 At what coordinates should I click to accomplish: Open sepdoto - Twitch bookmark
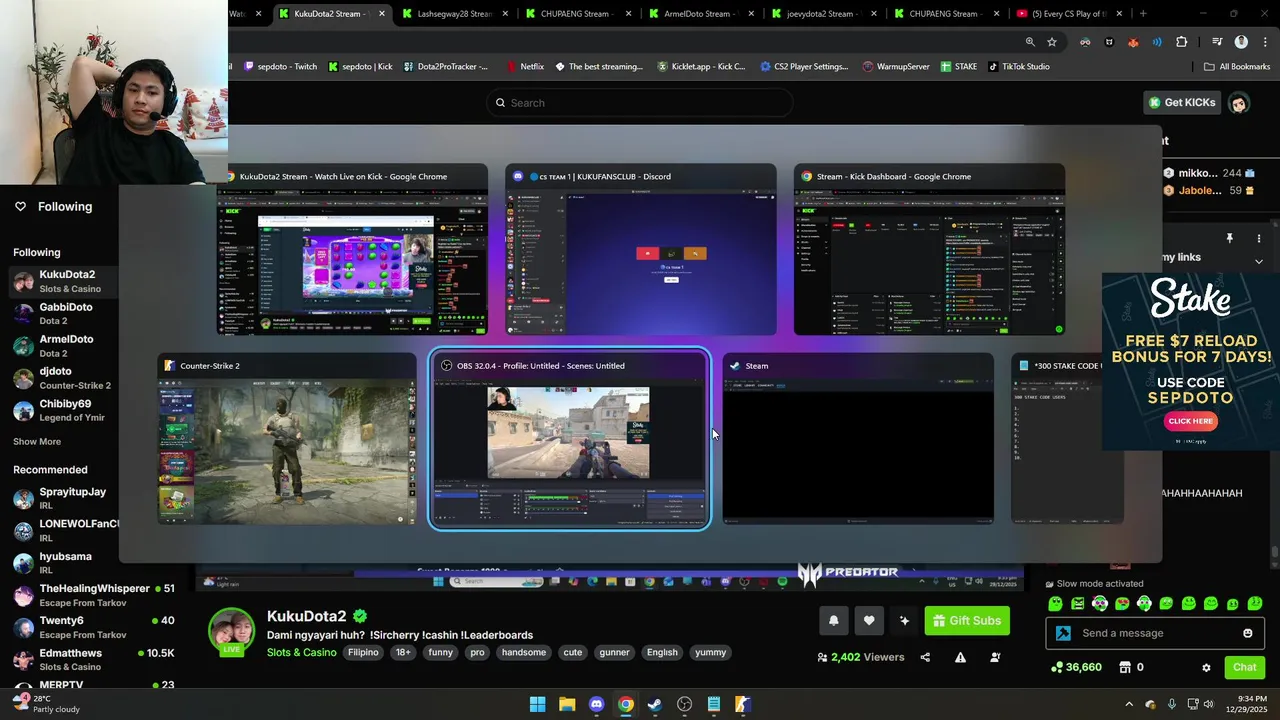(280, 66)
